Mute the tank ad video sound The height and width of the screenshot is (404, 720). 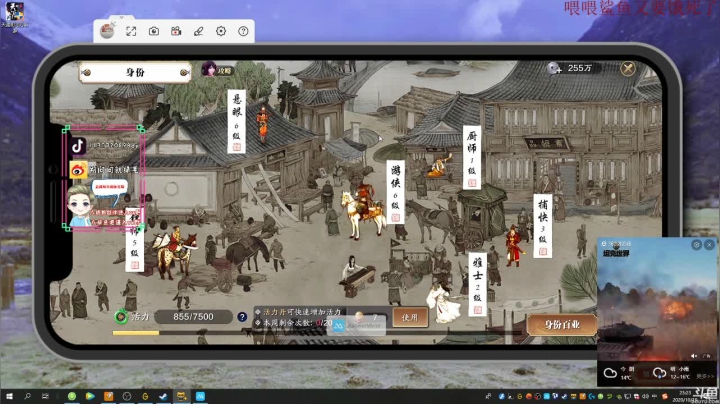pyautogui.click(x=694, y=356)
